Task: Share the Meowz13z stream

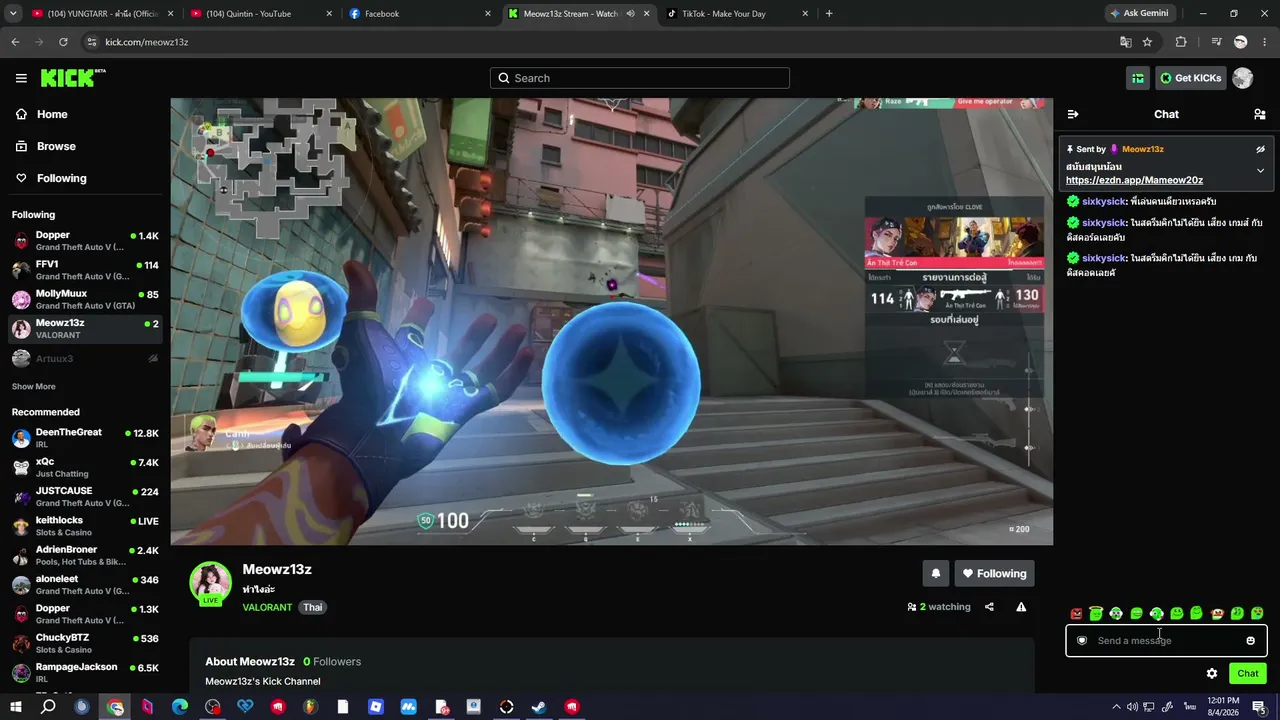Action: (989, 607)
